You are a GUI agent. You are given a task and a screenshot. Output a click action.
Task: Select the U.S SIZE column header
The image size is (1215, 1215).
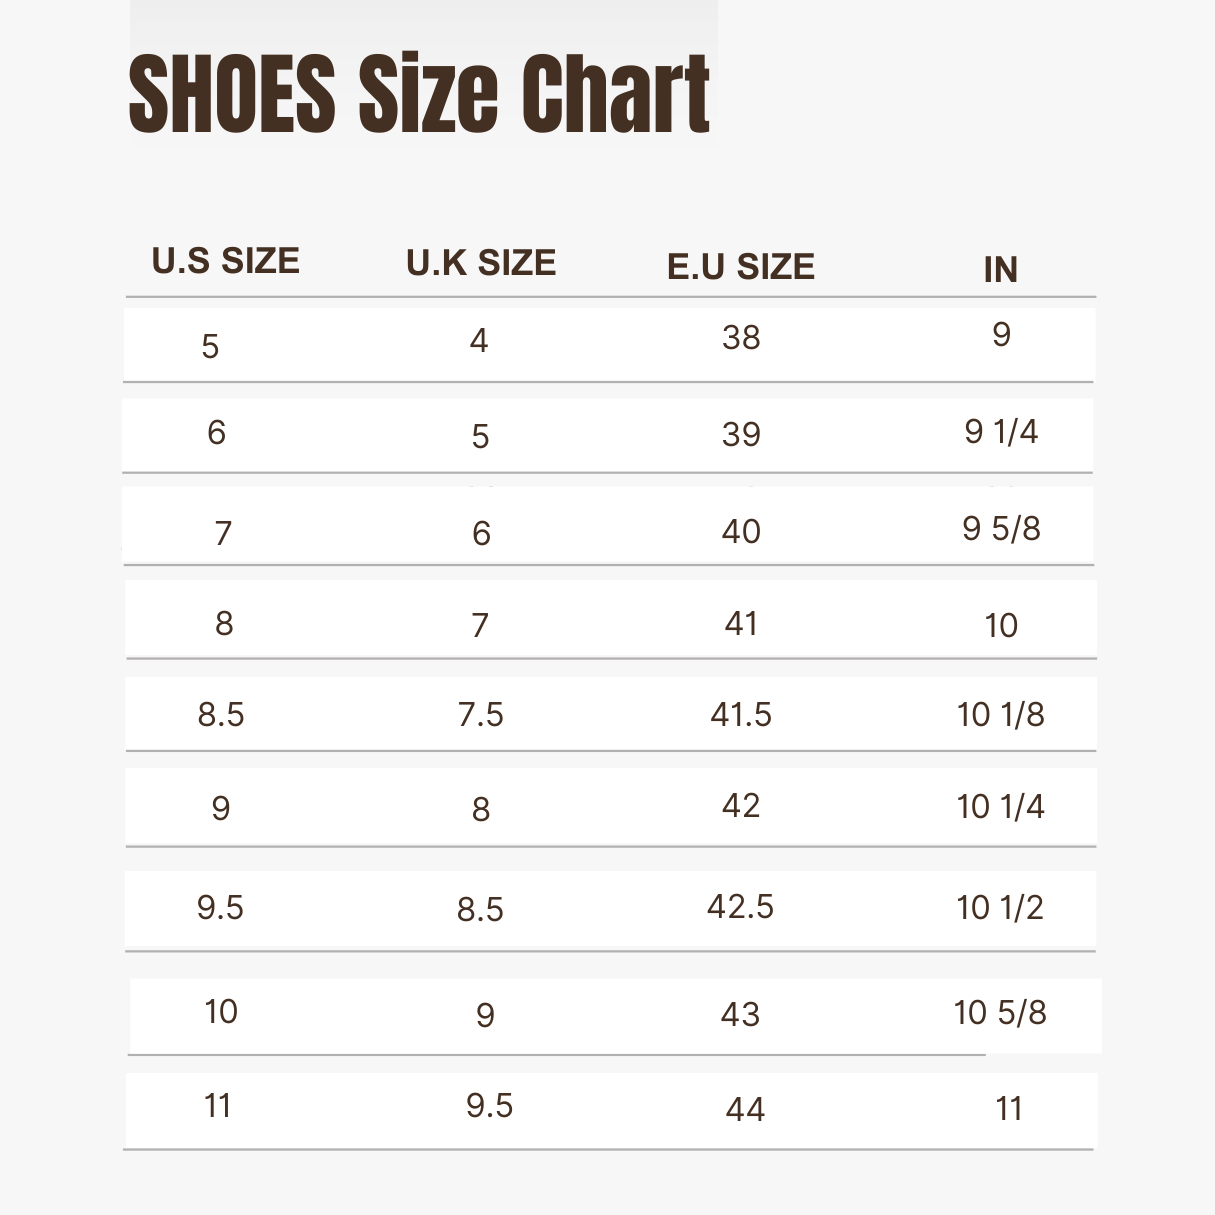(x=226, y=261)
